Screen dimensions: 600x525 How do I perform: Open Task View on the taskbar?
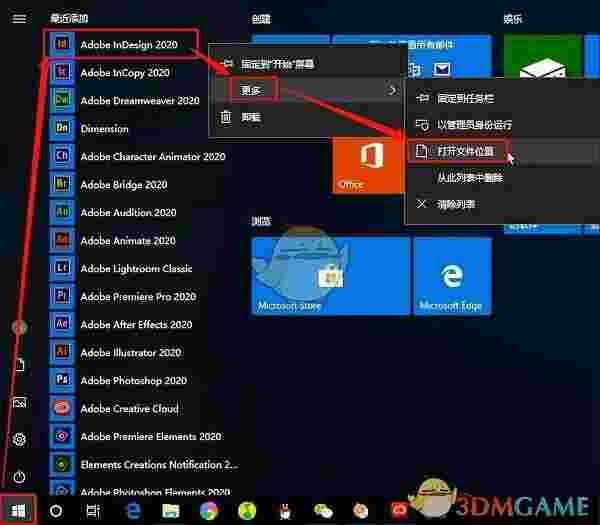pyautogui.click(x=93, y=510)
